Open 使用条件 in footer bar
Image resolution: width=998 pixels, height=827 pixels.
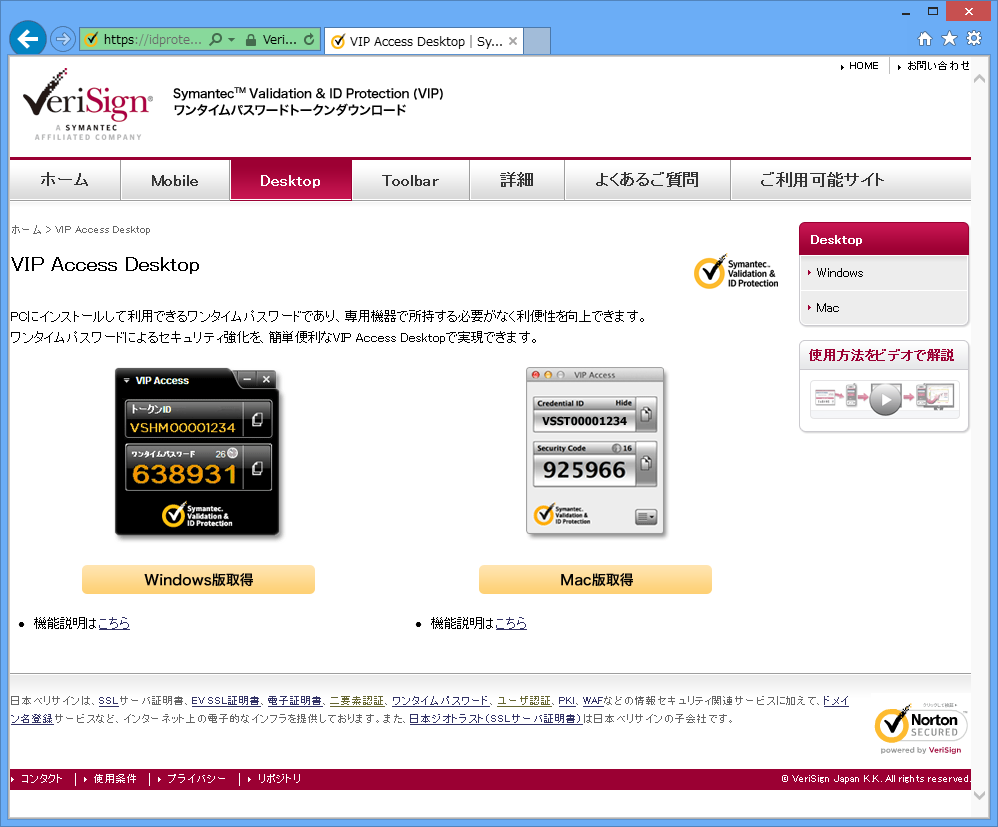[115, 779]
